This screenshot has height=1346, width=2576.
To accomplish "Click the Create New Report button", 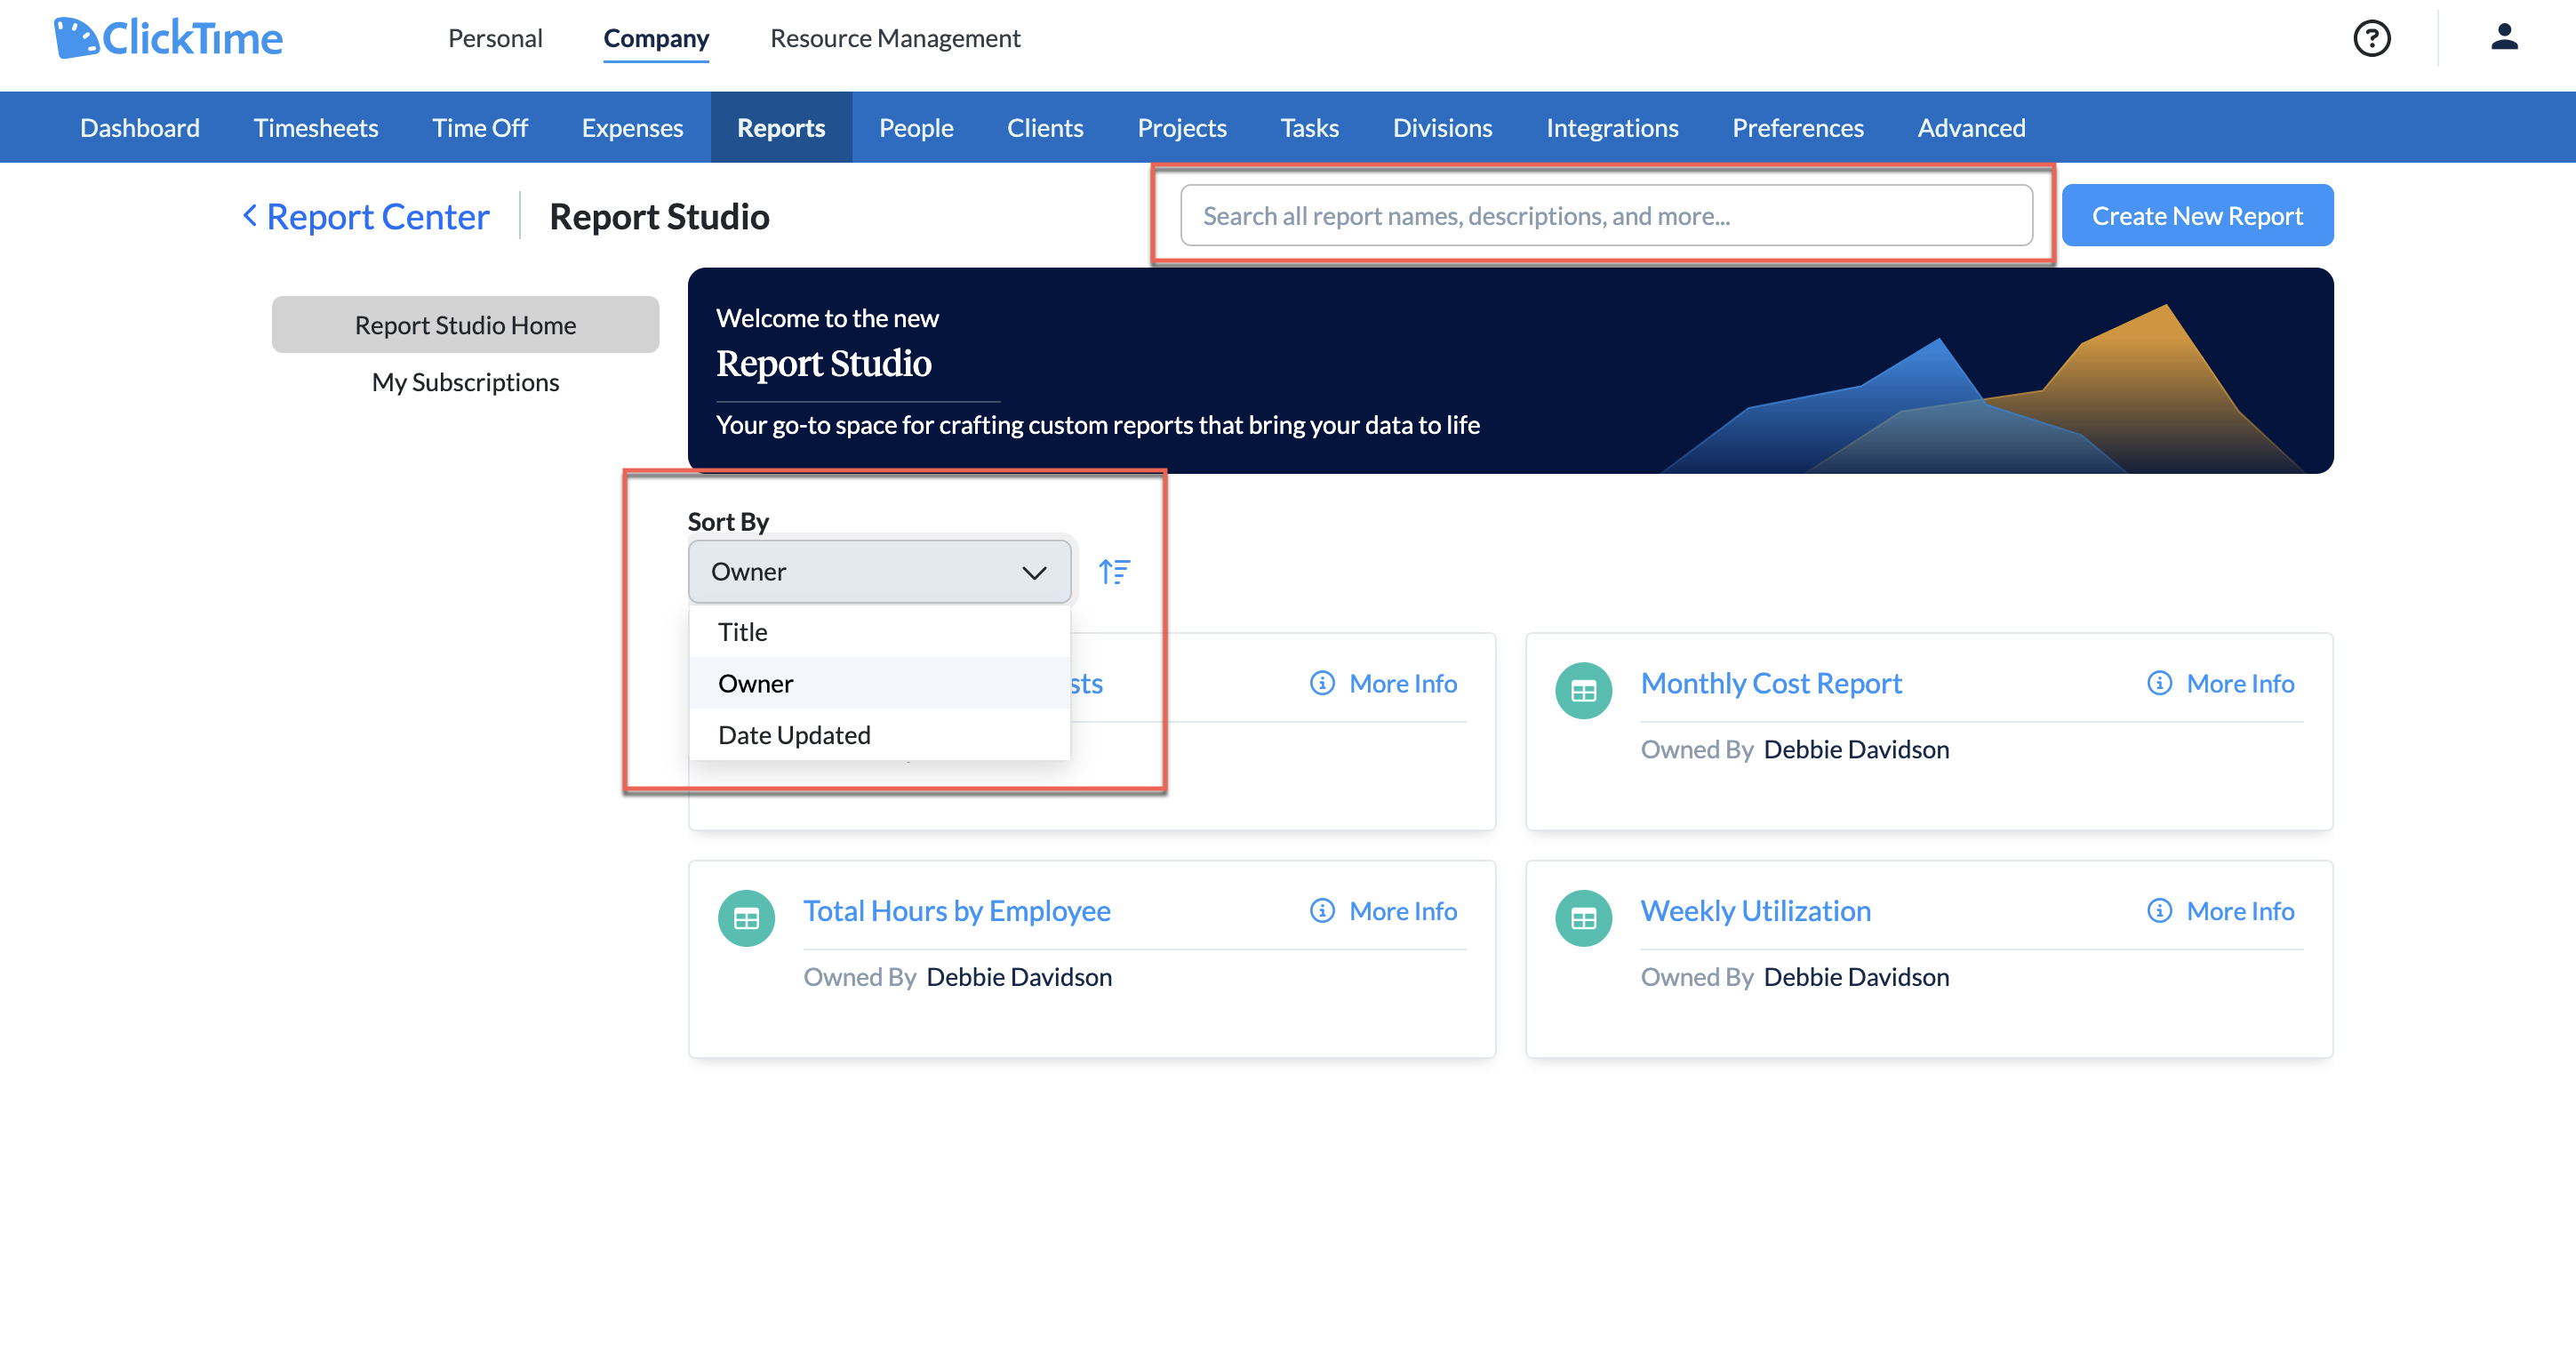I will (2197, 215).
